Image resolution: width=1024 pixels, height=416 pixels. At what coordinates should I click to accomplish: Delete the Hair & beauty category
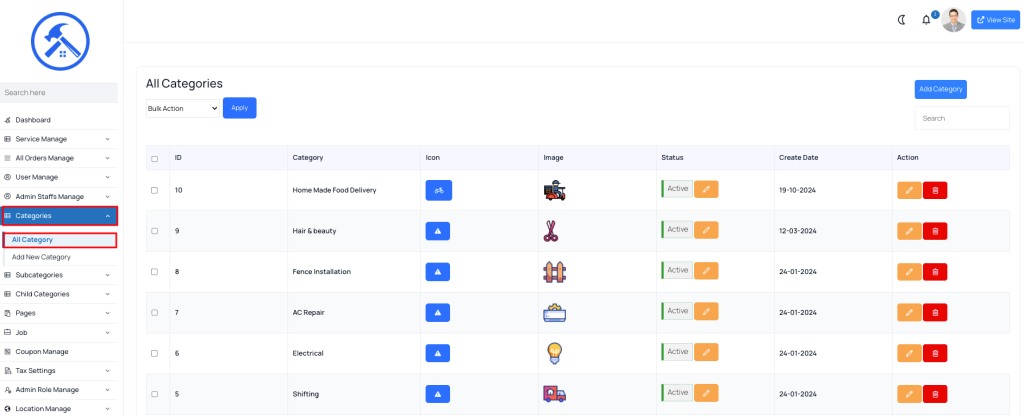tap(935, 231)
